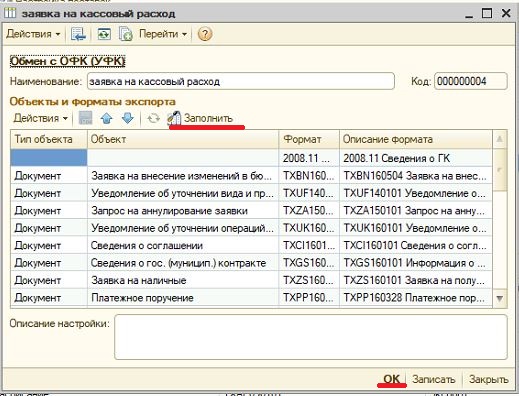The image size is (519, 396).
Task: Click the format cell TXCI1601...
Action: tap(309, 246)
